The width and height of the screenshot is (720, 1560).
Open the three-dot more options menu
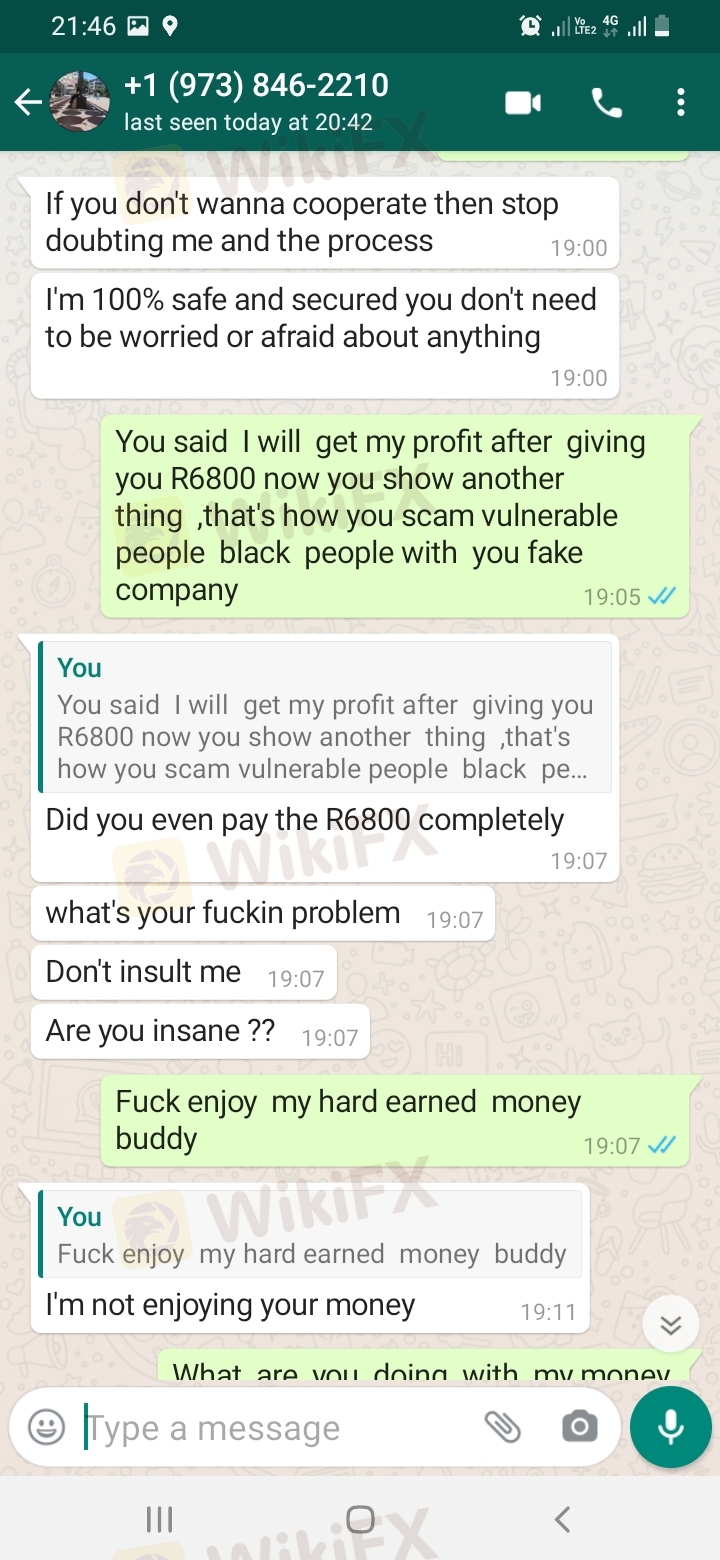tap(681, 103)
